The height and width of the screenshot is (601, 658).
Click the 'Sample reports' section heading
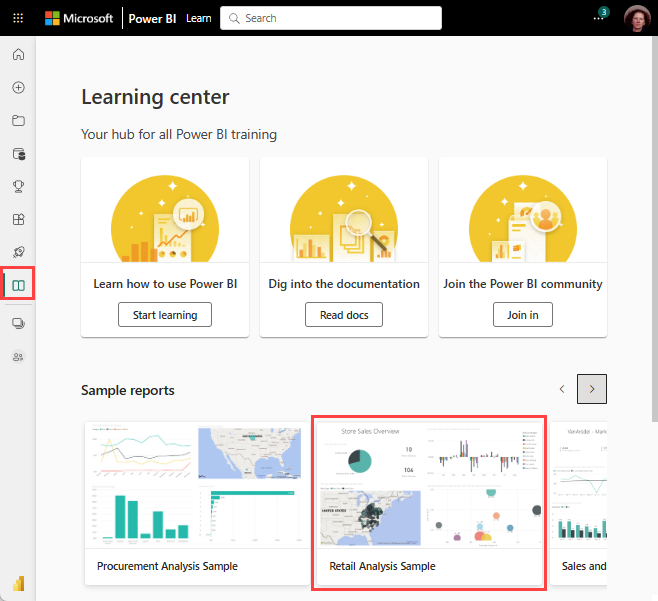pyautogui.click(x=128, y=390)
